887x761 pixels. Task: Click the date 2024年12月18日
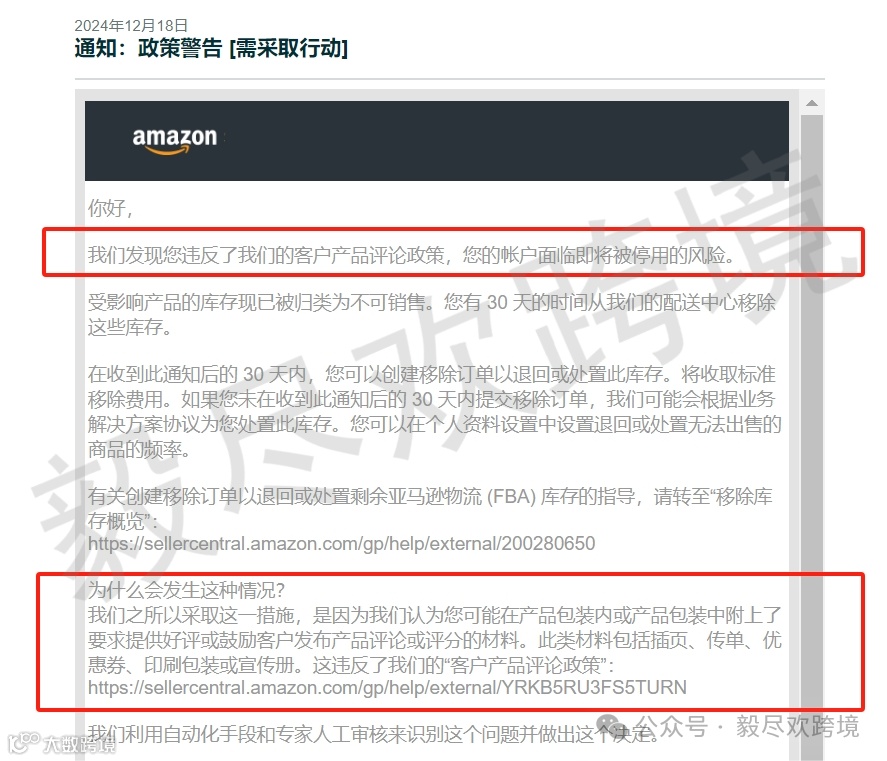[x=131, y=25]
